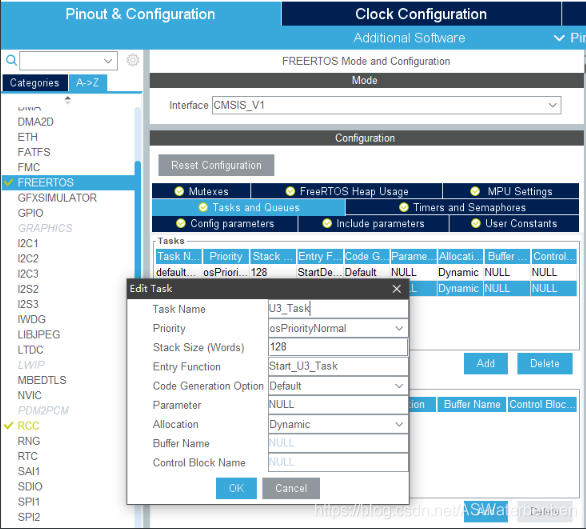Click the search magnifier icon
This screenshot has height=529, width=586.
11,60
